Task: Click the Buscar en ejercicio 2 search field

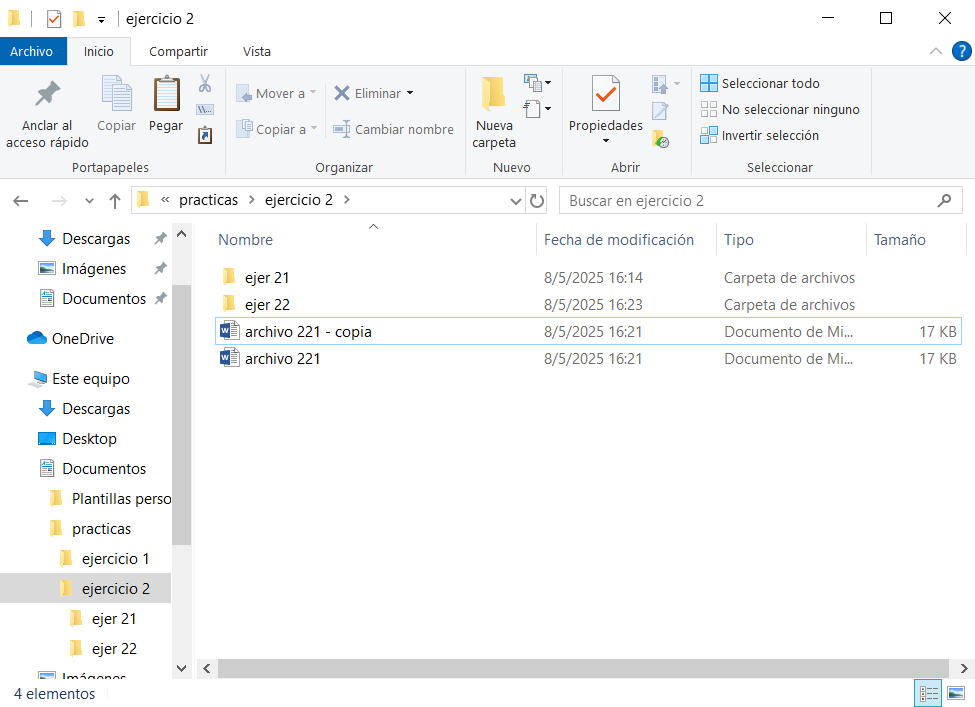Action: pyautogui.click(x=750, y=200)
